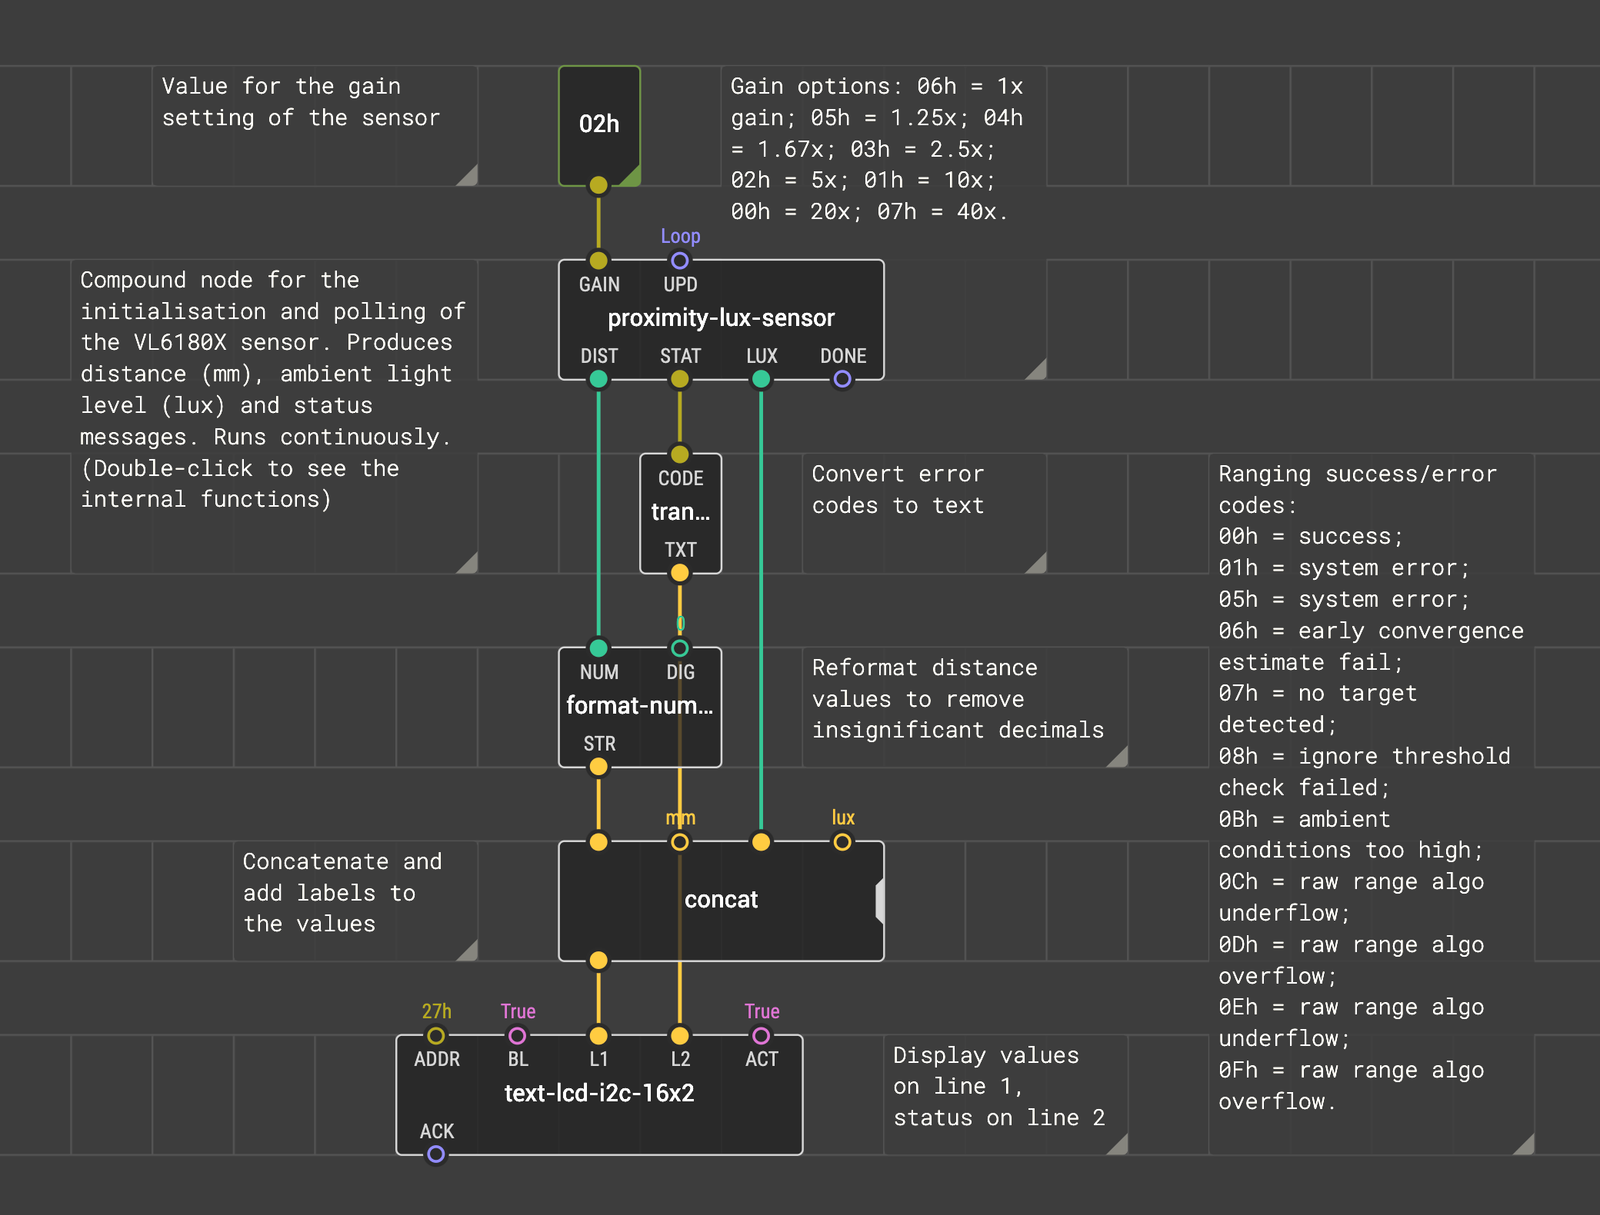This screenshot has height=1215, width=1600.
Task: Click the NUM input pin on format-num node
Action: pos(598,648)
